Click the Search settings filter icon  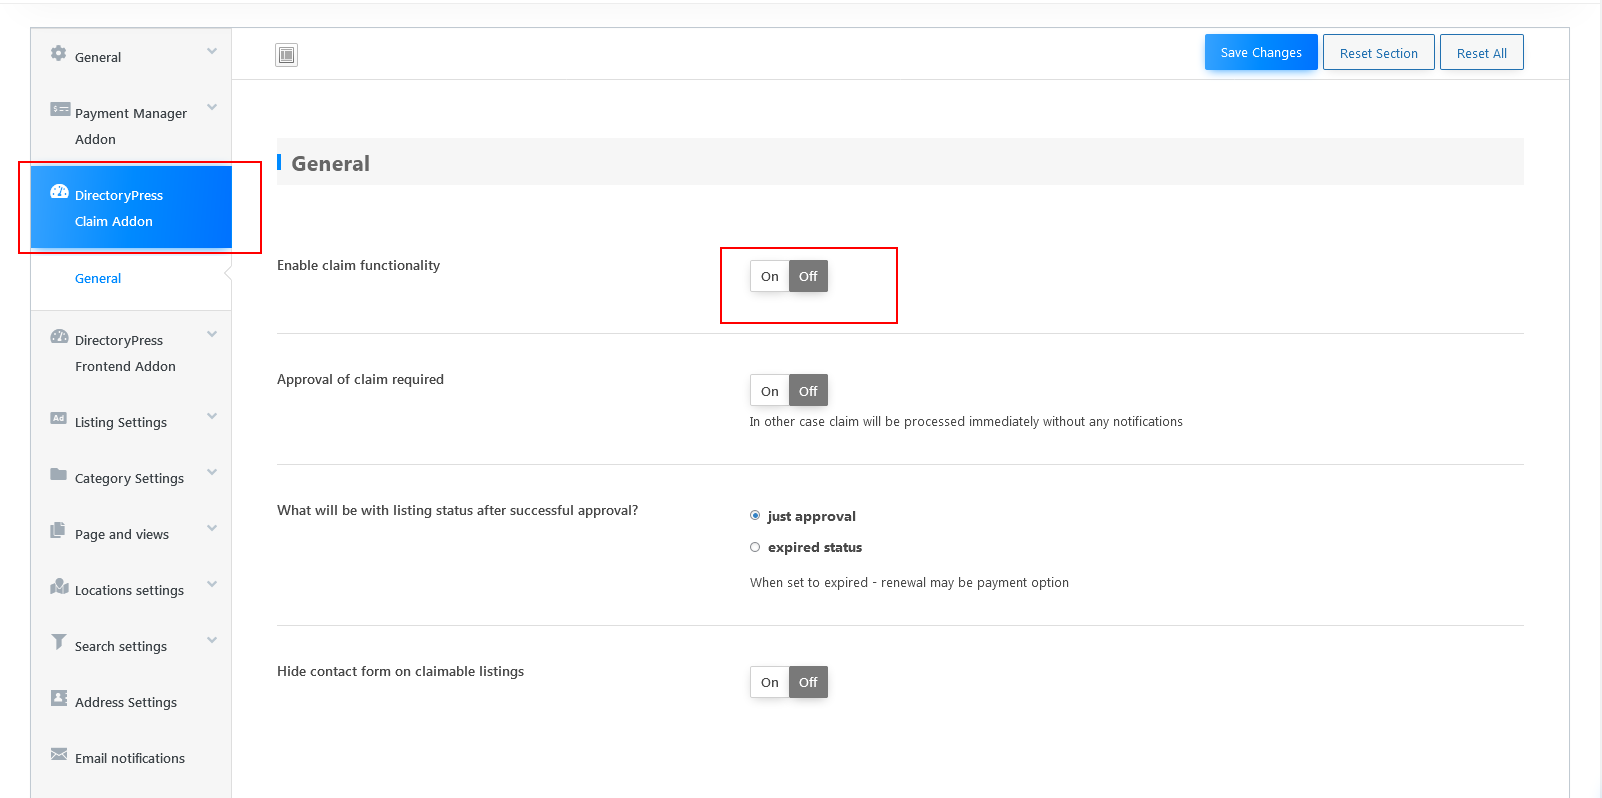point(59,642)
